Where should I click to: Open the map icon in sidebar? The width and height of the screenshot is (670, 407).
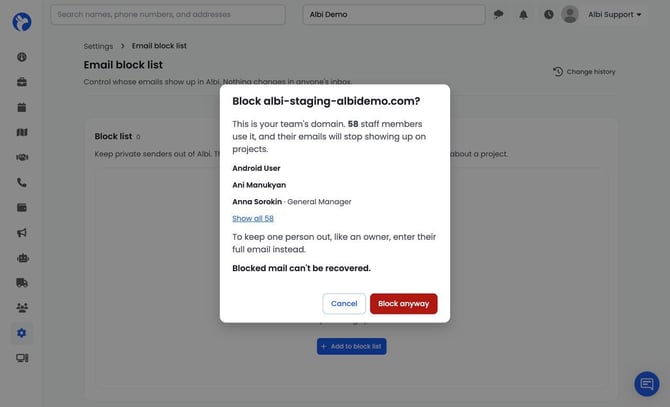(22, 132)
